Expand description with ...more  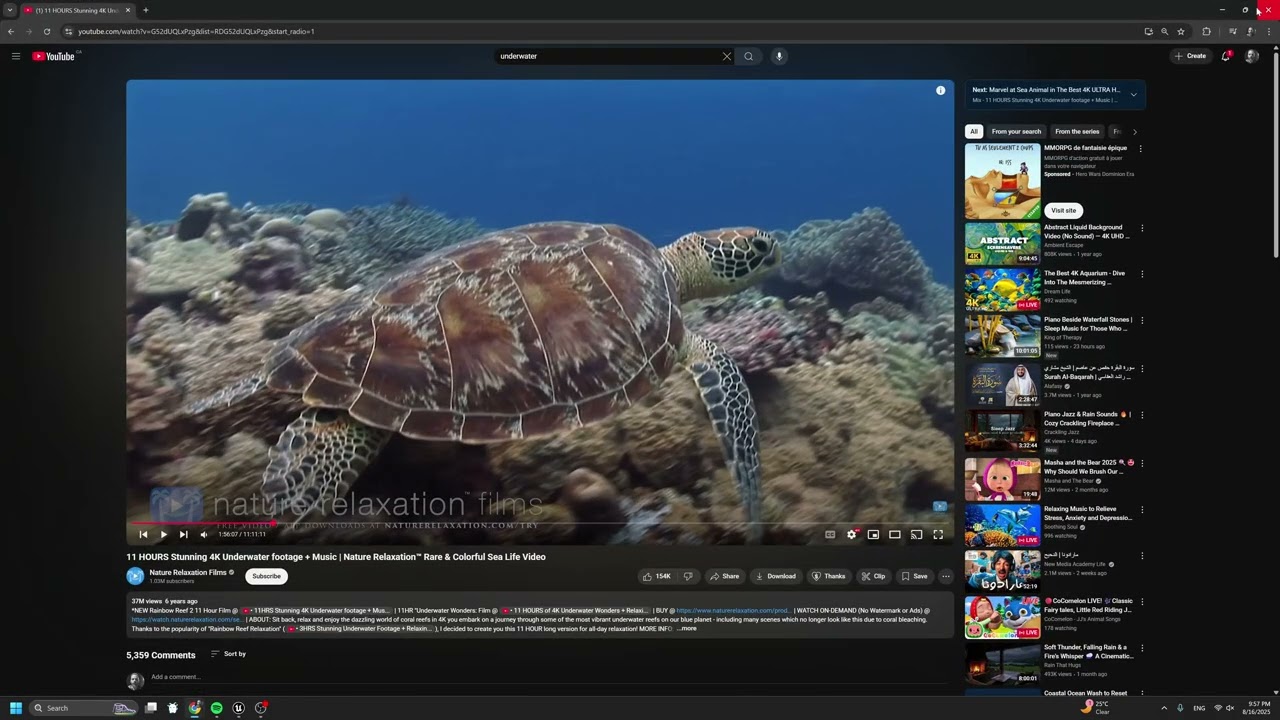coord(686,629)
